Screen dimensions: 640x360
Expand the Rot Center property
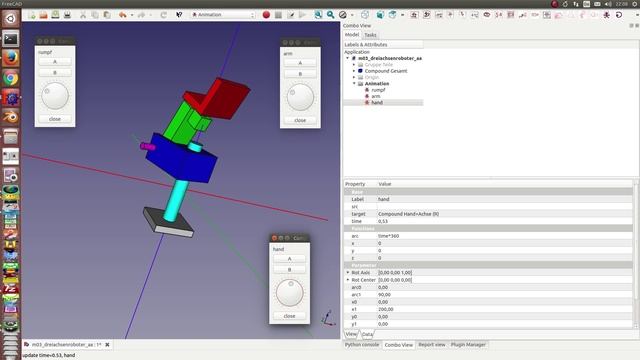348,280
